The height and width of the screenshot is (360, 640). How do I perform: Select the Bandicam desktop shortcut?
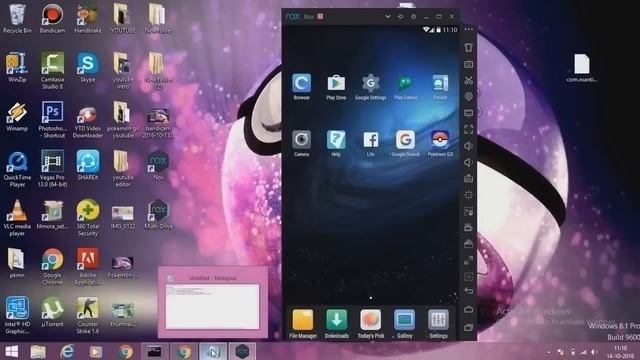coord(52,19)
